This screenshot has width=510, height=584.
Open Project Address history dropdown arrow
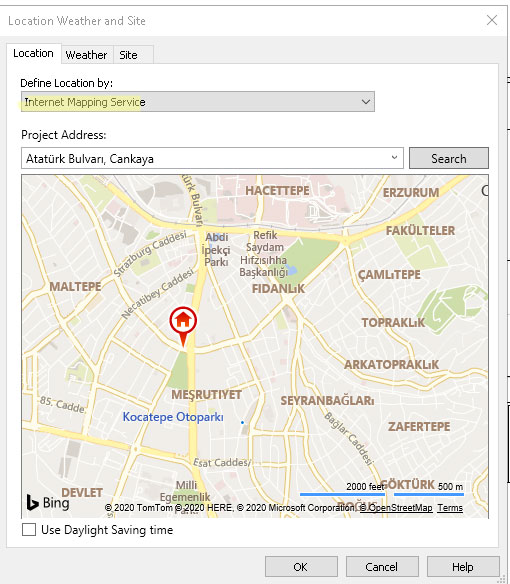point(394,158)
